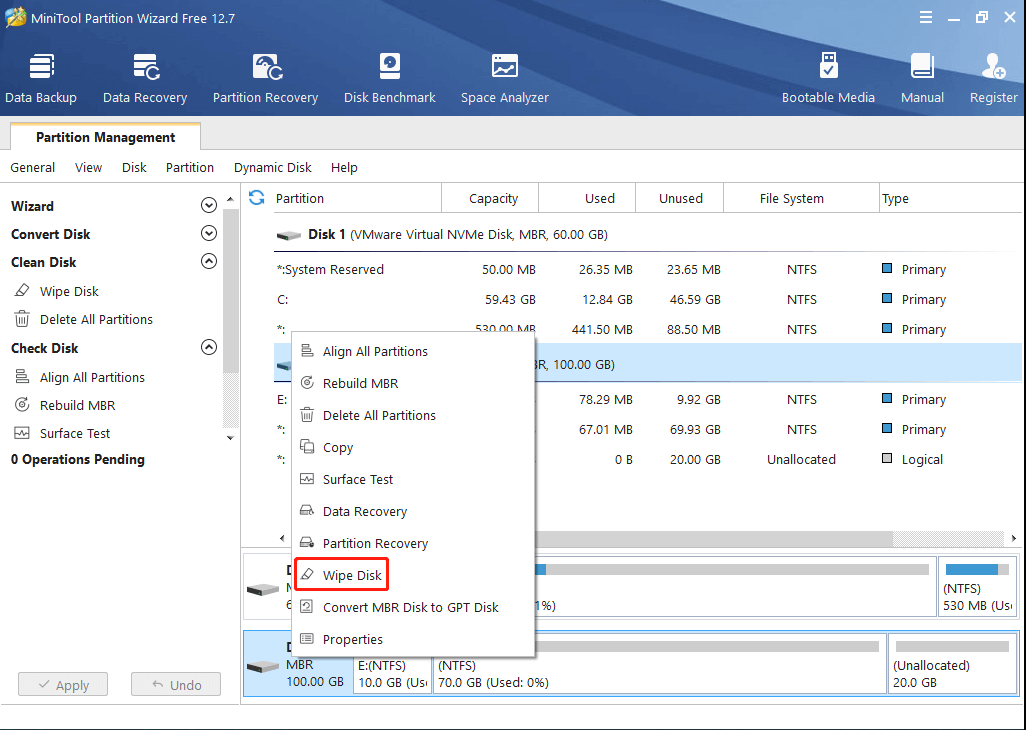Sort by the File System column header
This screenshot has height=730, width=1026.
pos(802,198)
